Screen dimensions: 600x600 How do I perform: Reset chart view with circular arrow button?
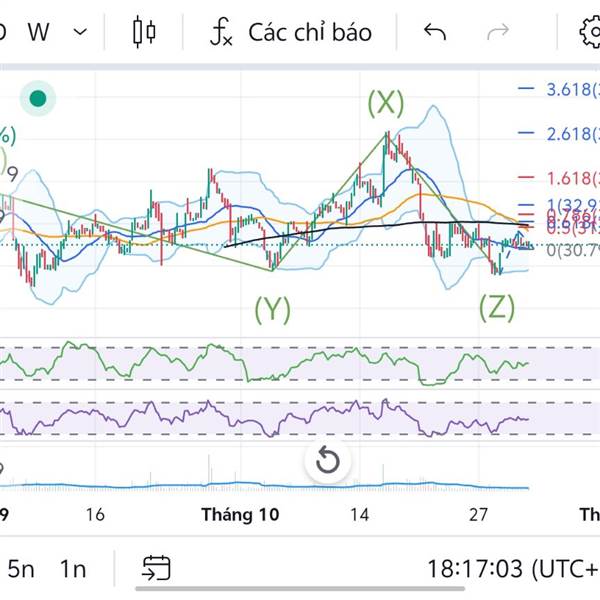pyautogui.click(x=328, y=461)
